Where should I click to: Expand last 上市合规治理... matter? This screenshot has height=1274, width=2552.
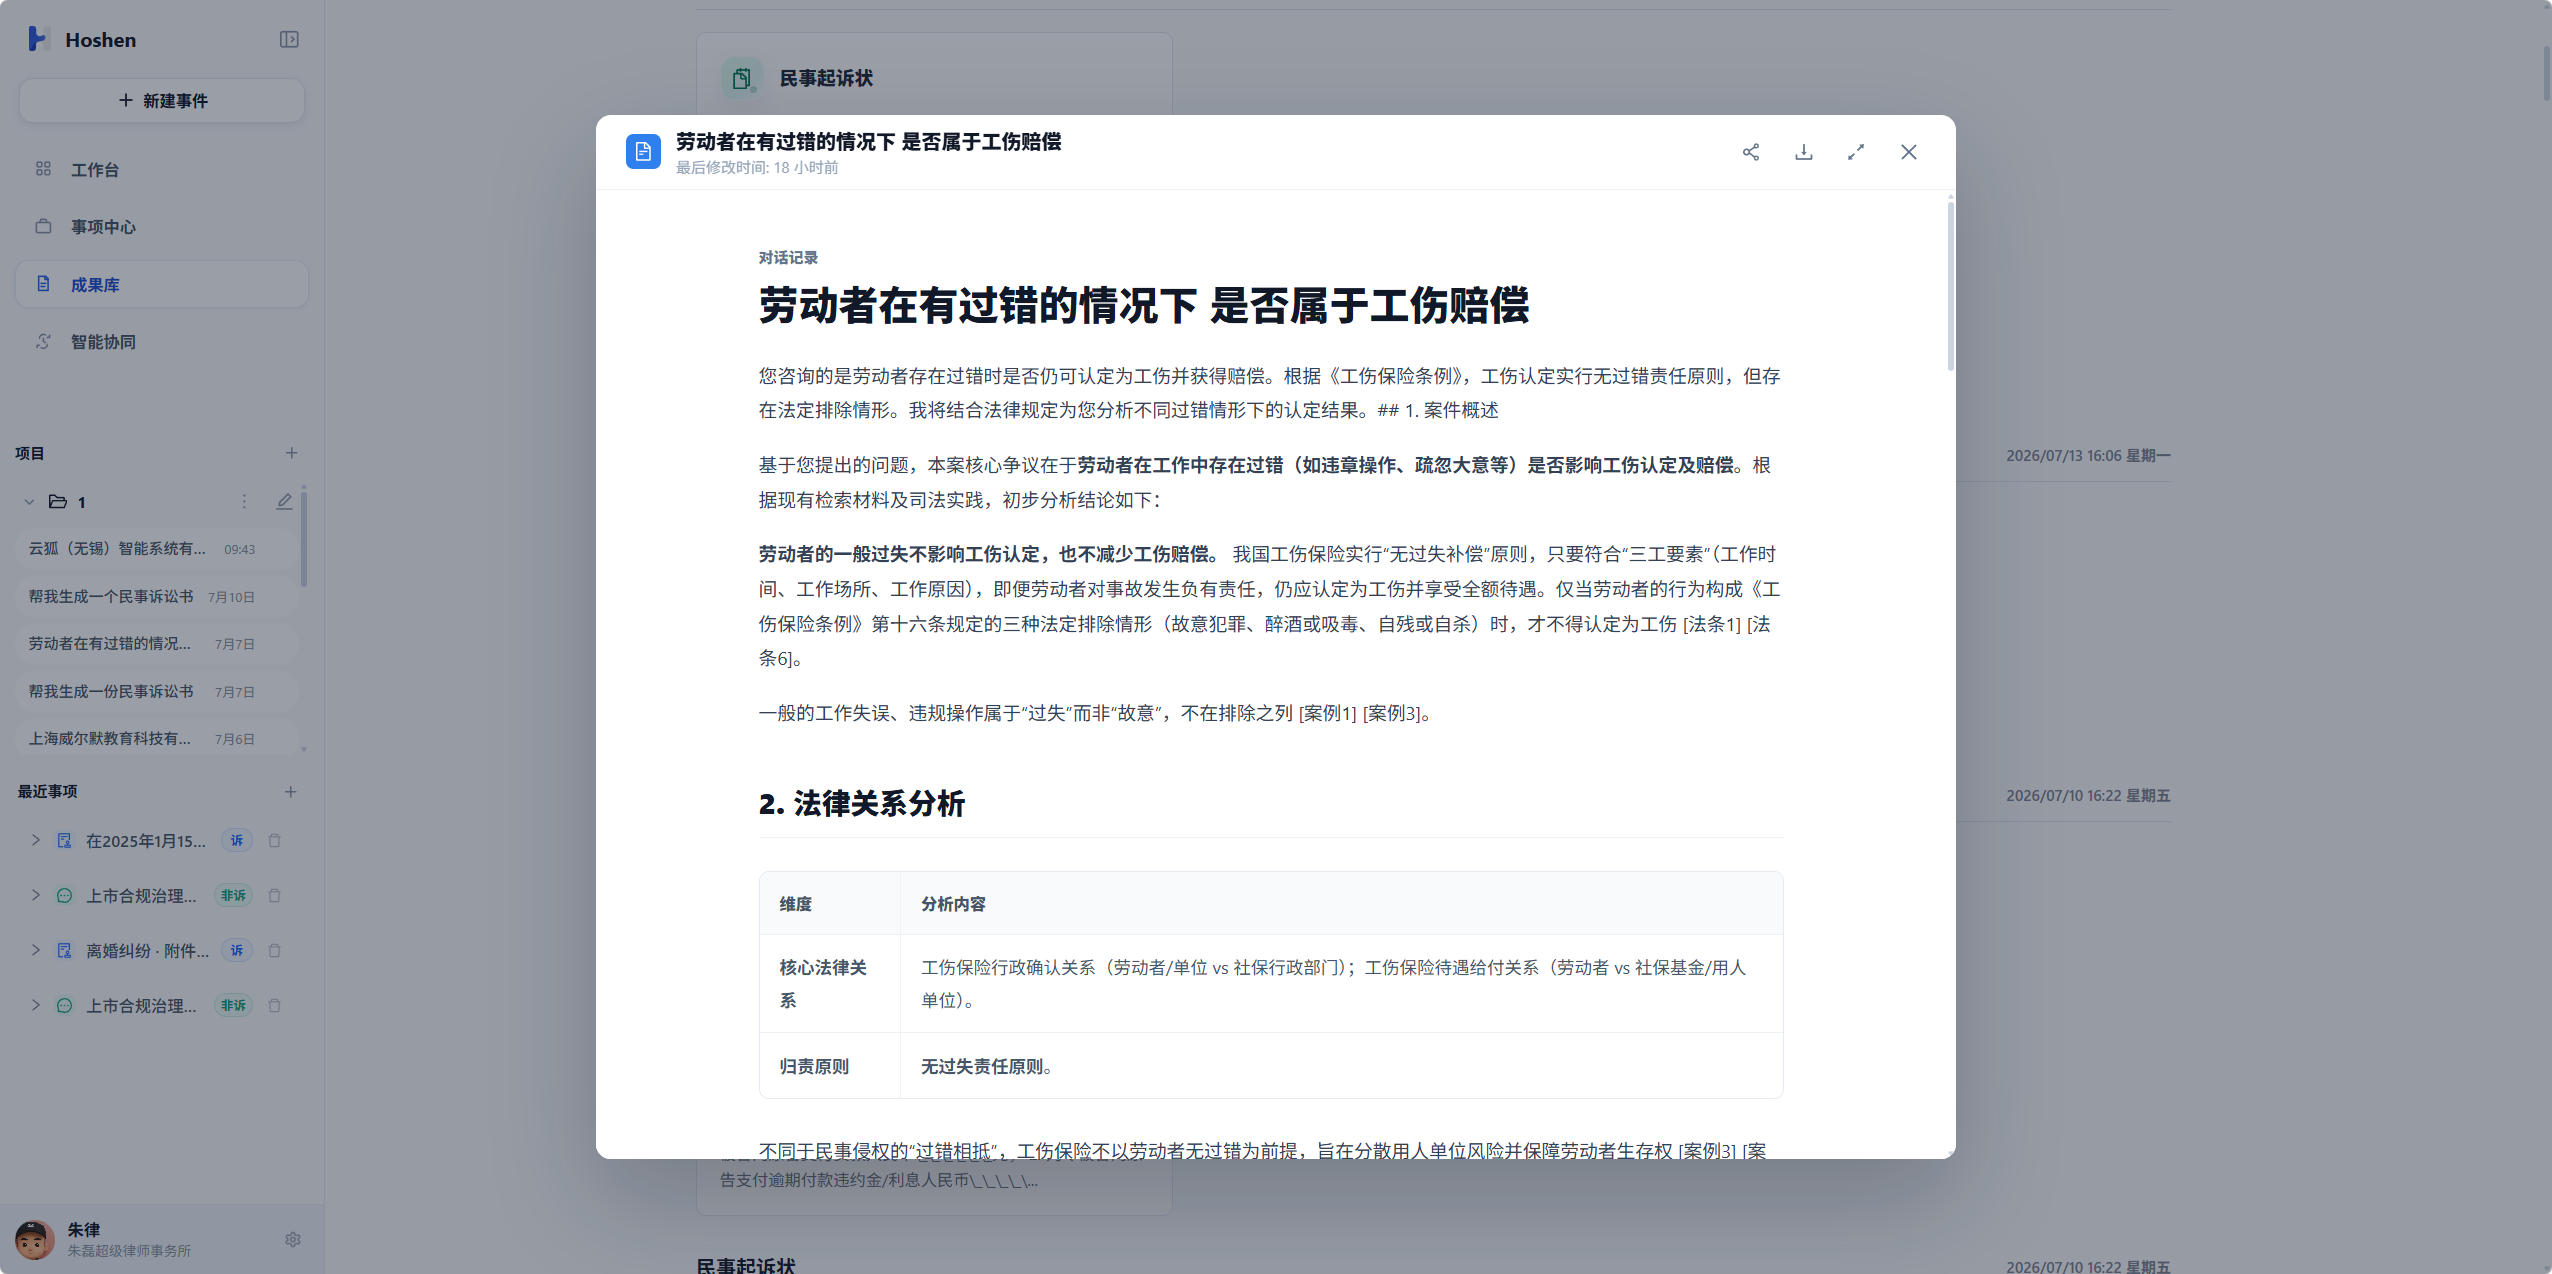[x=35, y=1006]
